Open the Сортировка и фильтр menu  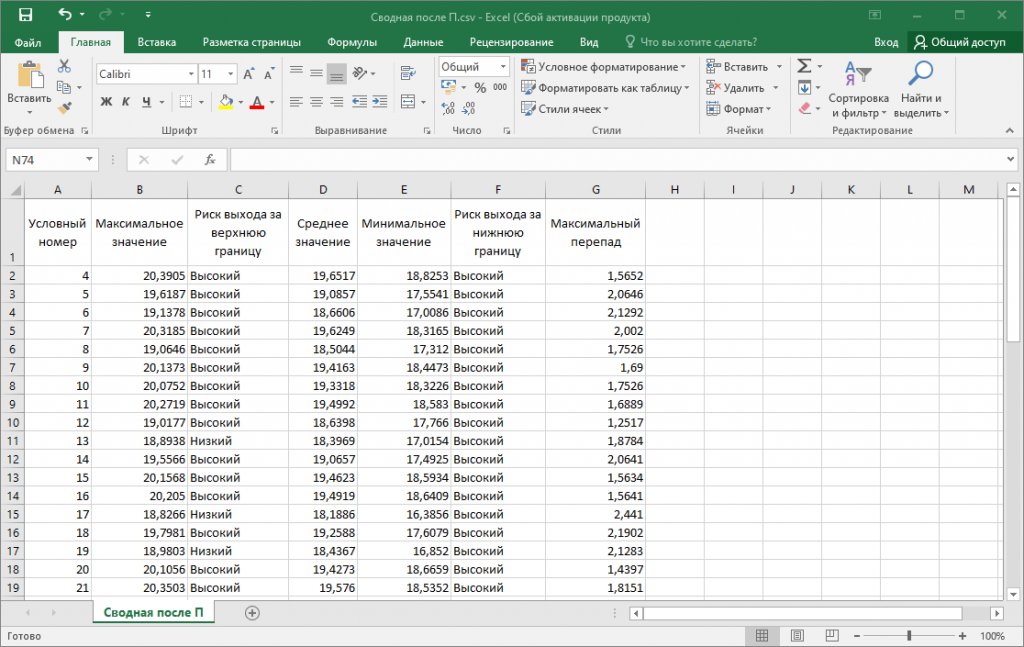pyautogui.click(x=858, y=89)
